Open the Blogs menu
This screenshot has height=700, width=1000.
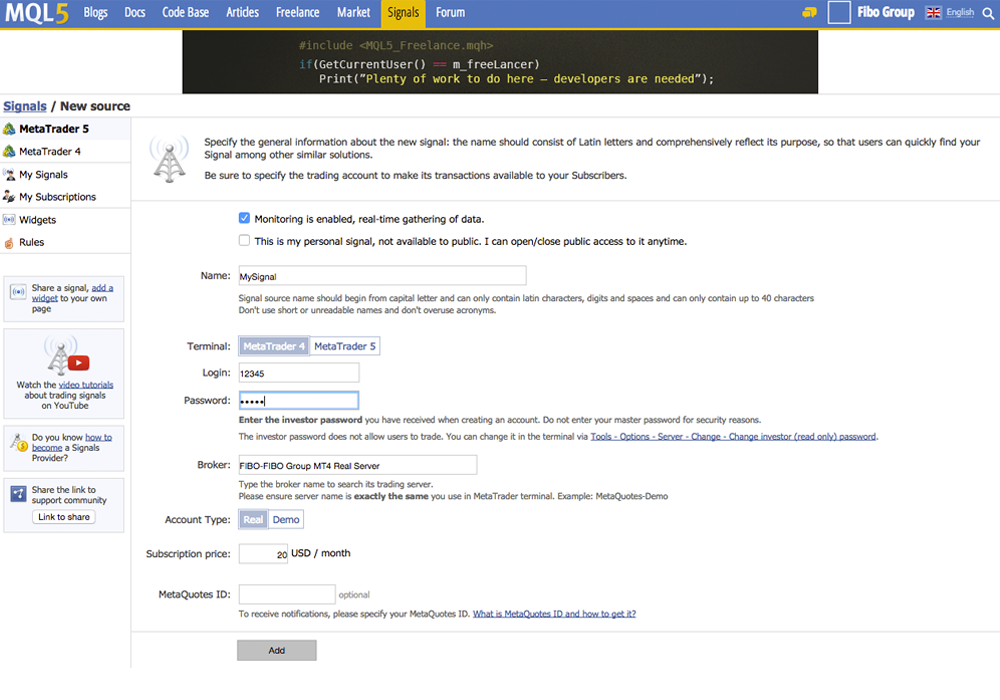click(96, 13)
